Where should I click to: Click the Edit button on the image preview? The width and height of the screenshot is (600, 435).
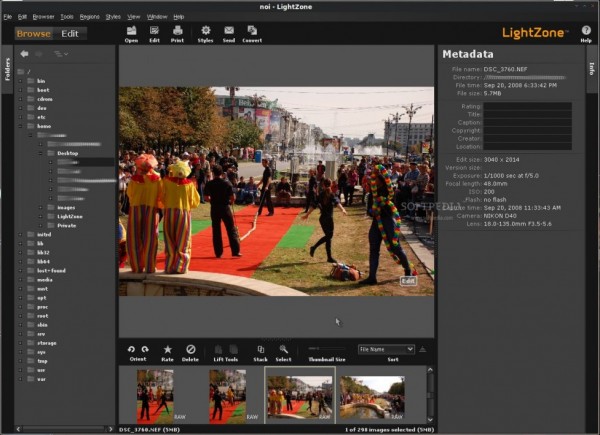tap(407, 281)
